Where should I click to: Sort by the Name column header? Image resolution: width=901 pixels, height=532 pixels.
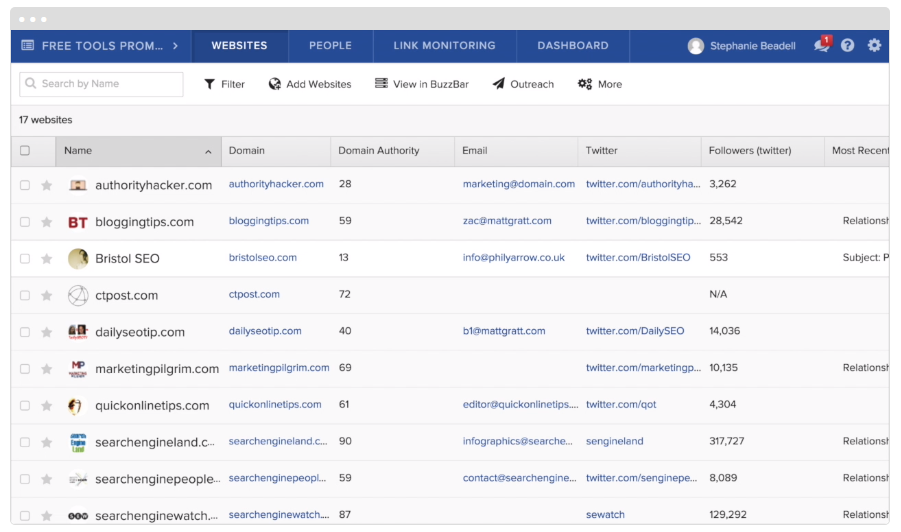(x=138, y=151)
